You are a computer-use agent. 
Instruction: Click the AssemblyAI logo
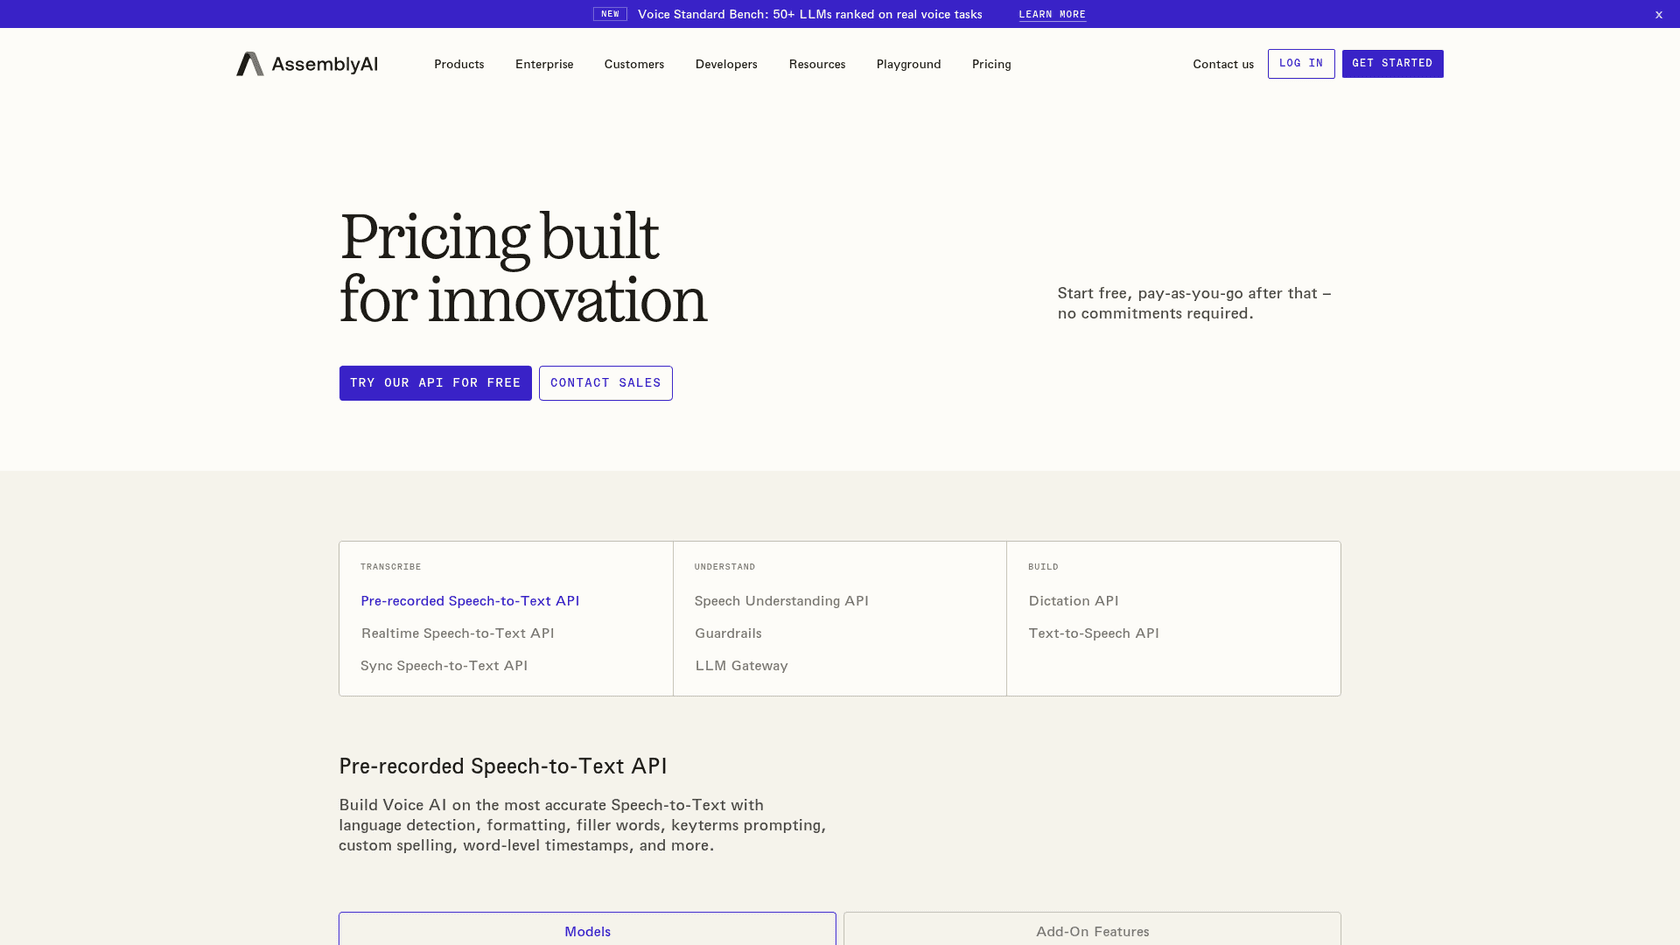click(307, 64)
